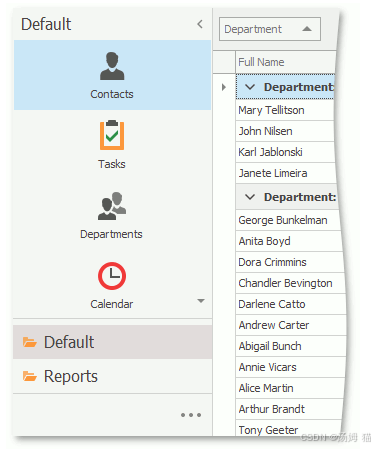The height and width of the screenshot is (449, 375).
Task: Select the George Bunkelman row
Action: pyautogui.click(x=288, y=220)
